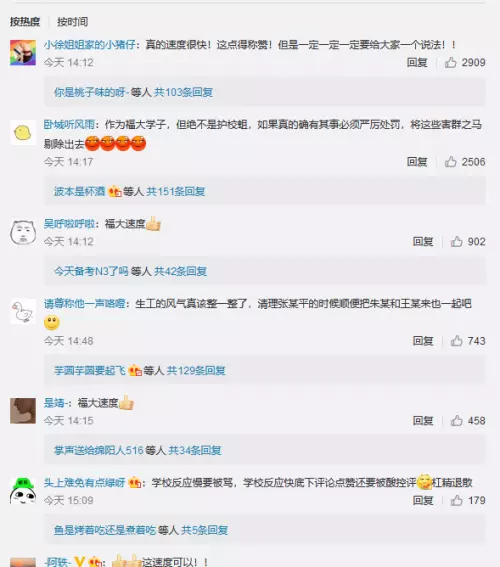Like the 14:12 福大速度 comment with 902 likes
Screen dimensions: 500x567
tap(456, 242)
